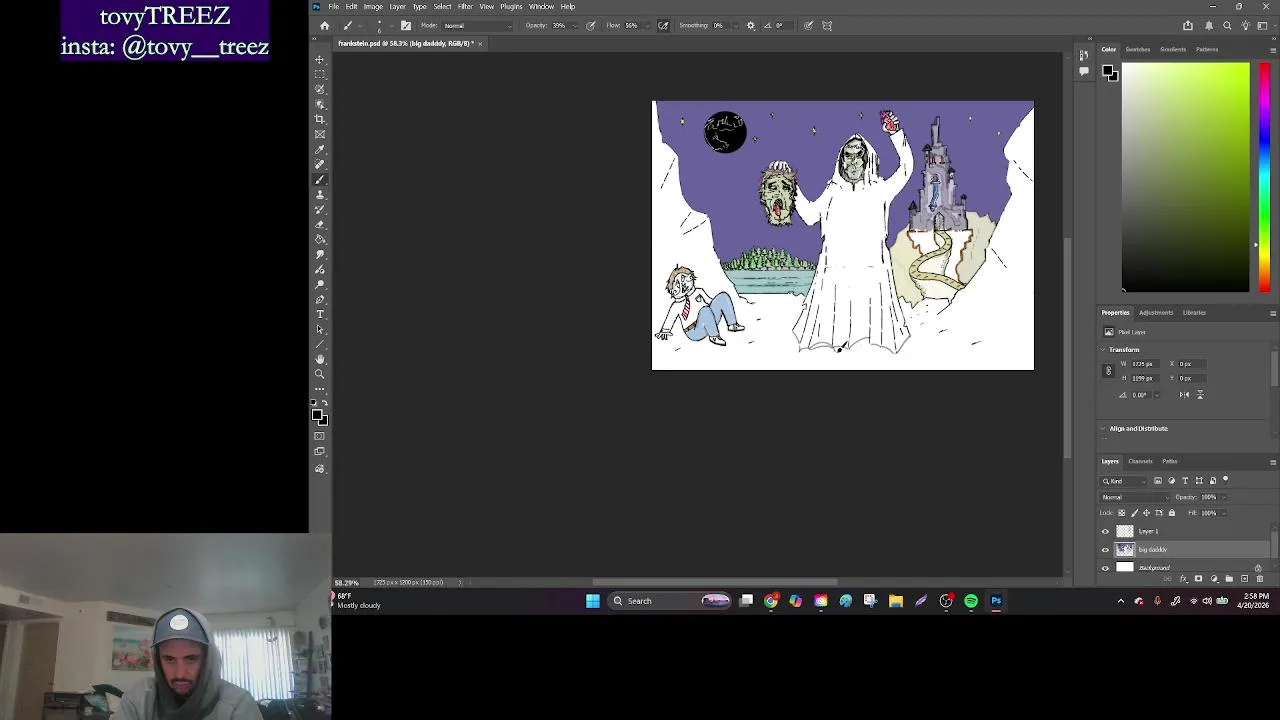Collapse the Transform section
Viewport: 1280px width, 720px height.
point(1104,350)
